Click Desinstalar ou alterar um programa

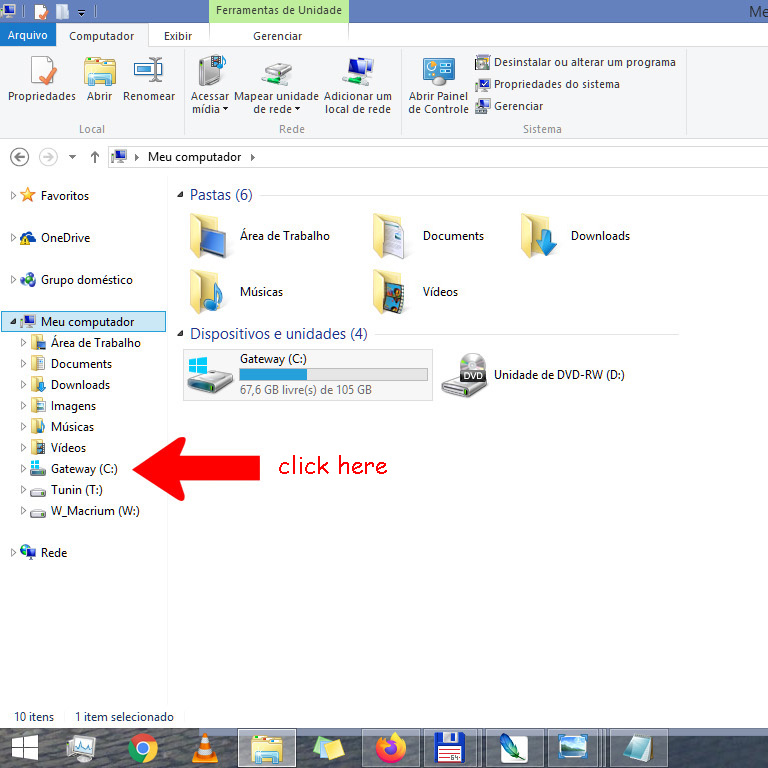pyautogui.click(x=584, y=62)
